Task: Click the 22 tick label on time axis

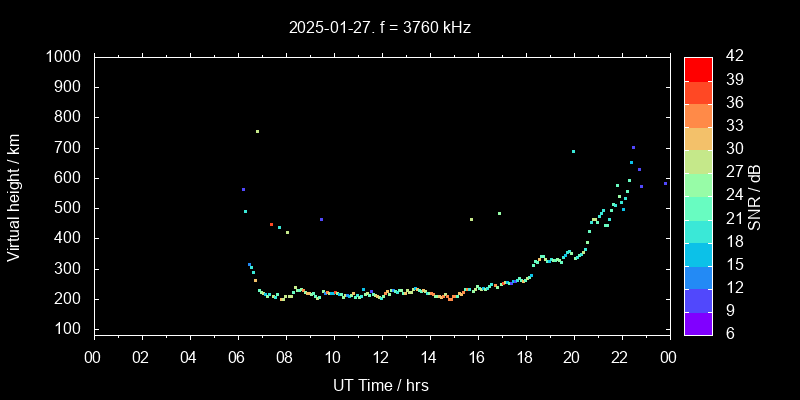Action: click(621, 357)
